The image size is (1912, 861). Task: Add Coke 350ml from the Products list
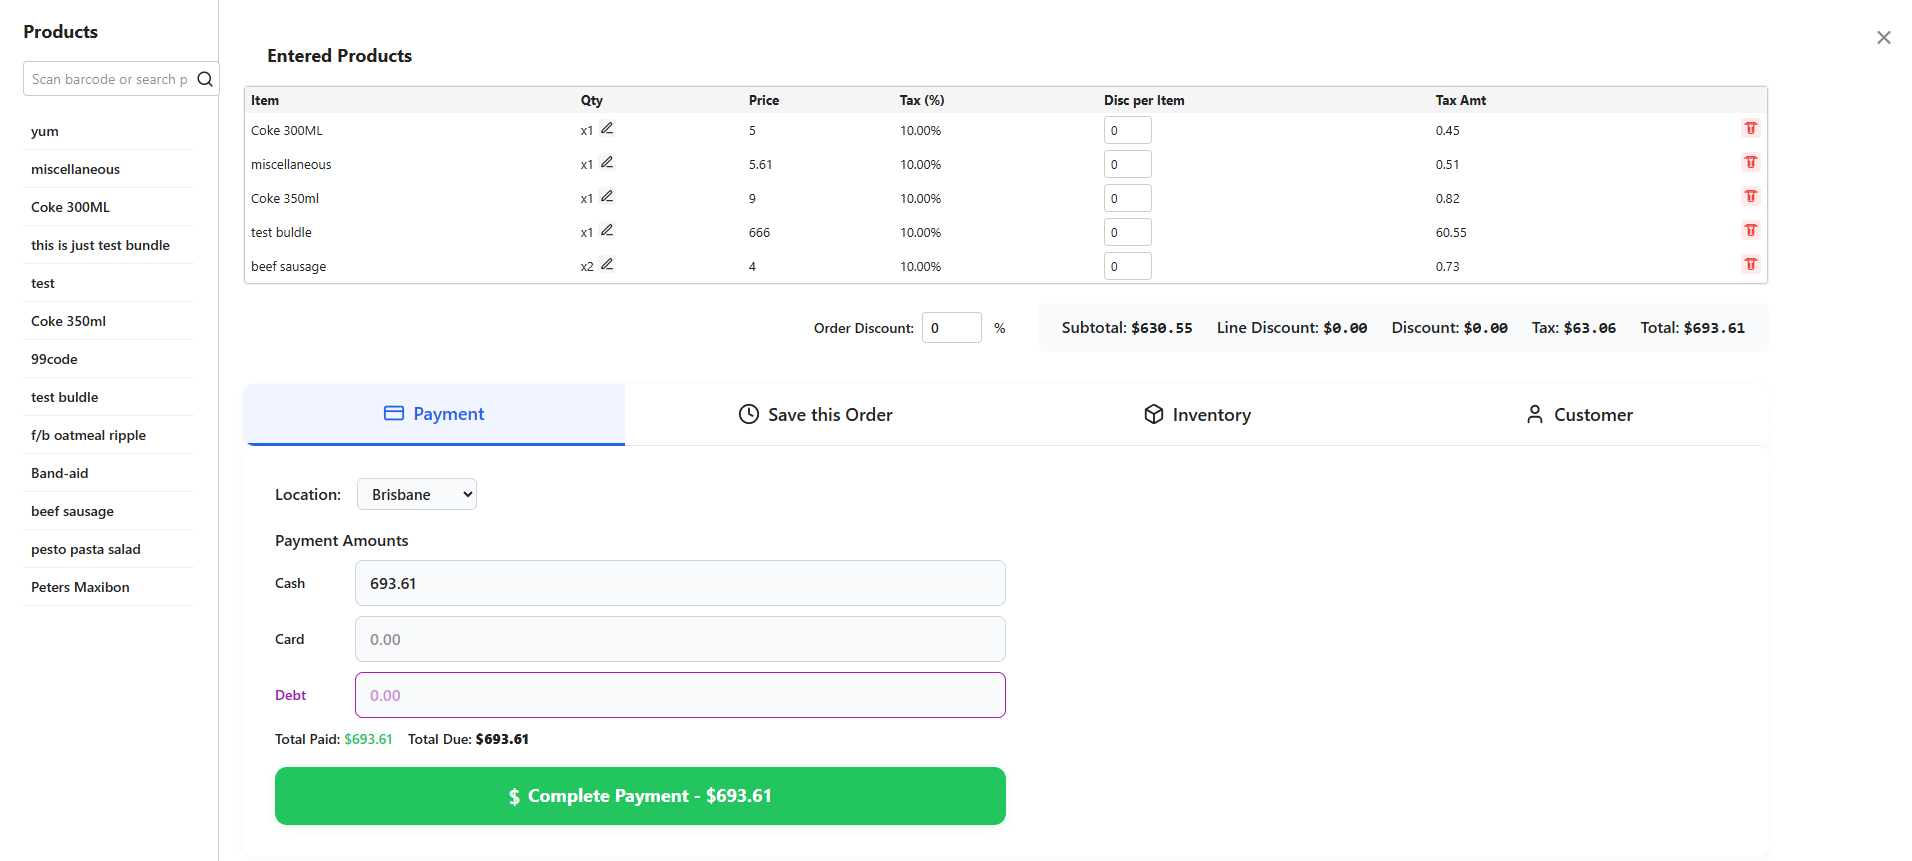[x=109, y=321]
